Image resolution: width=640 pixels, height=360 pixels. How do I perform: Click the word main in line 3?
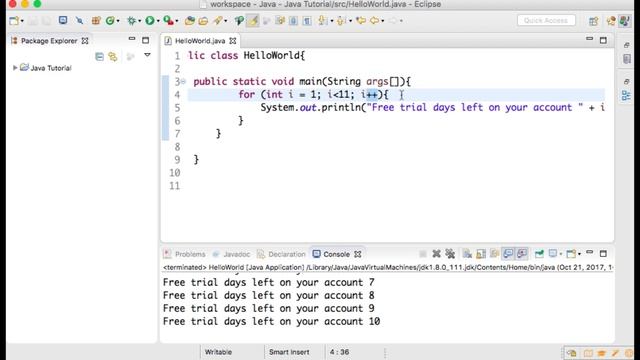(x=310, y=81)
